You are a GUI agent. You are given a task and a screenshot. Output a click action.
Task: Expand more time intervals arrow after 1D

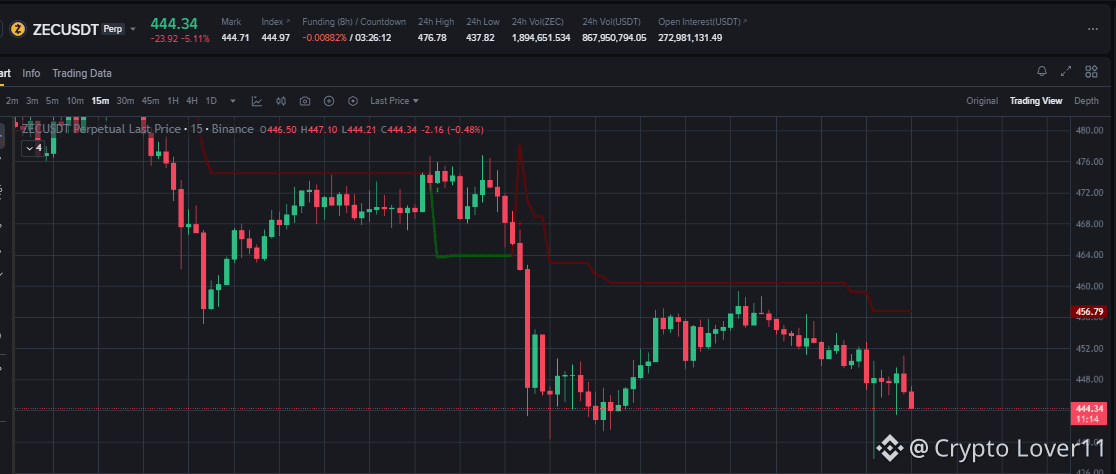coord(231,101)
